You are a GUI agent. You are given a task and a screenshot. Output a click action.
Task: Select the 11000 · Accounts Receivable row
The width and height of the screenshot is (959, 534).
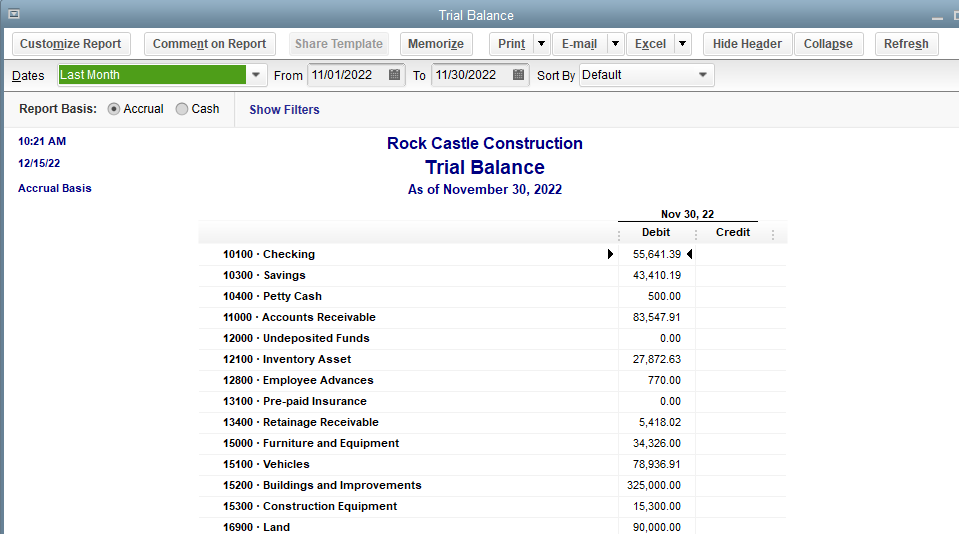[x=492, y=317]
